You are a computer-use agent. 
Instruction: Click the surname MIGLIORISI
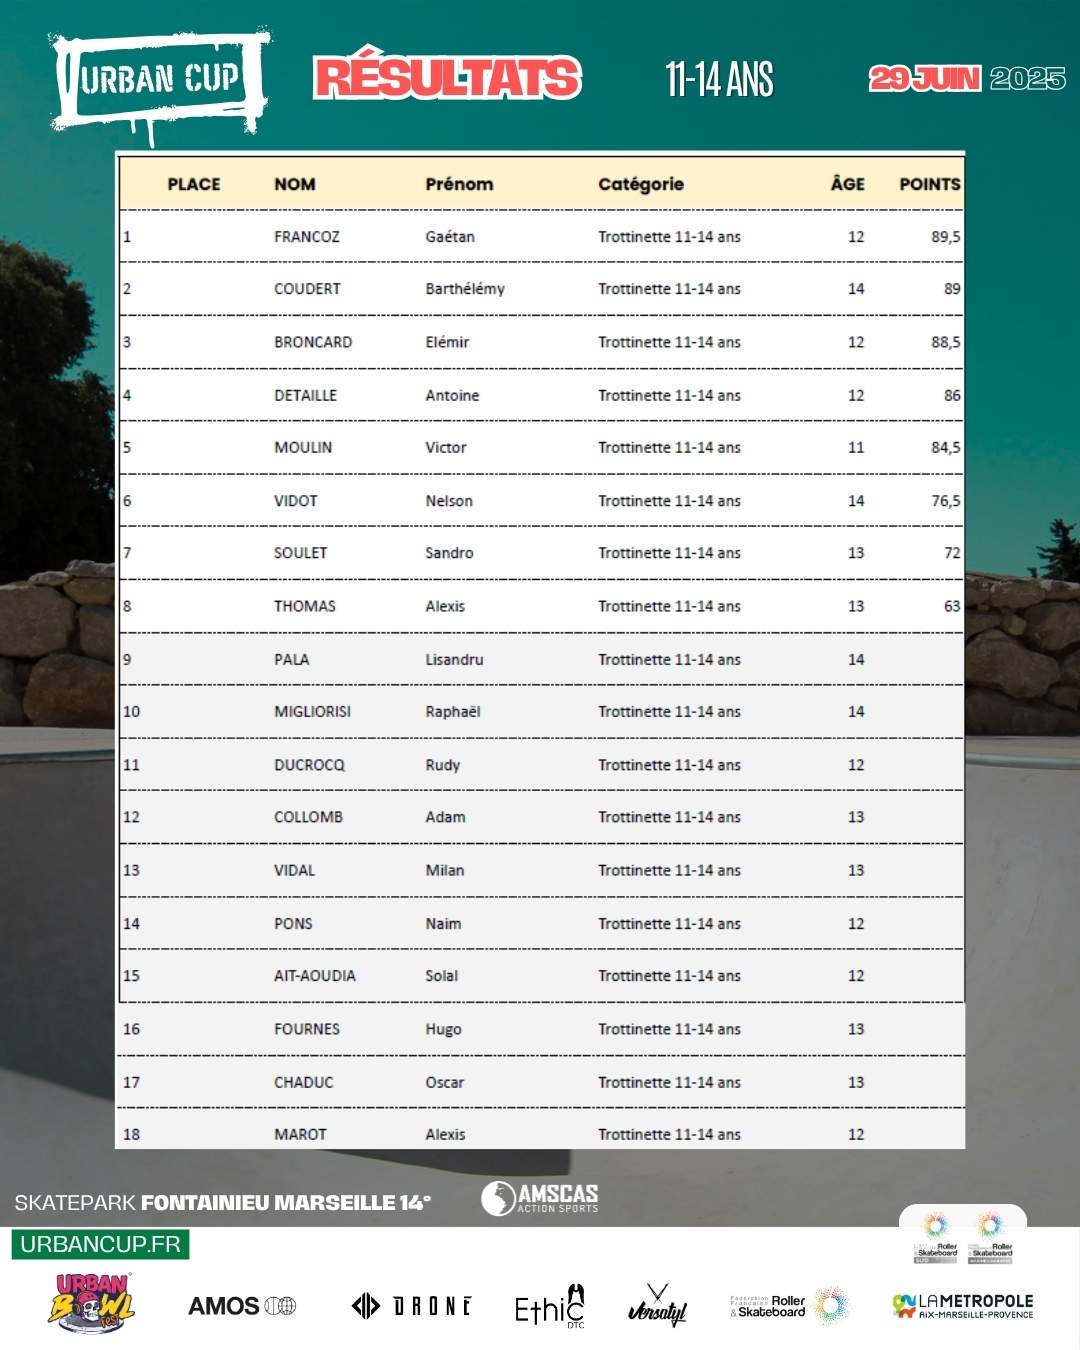tap(313, 712)
